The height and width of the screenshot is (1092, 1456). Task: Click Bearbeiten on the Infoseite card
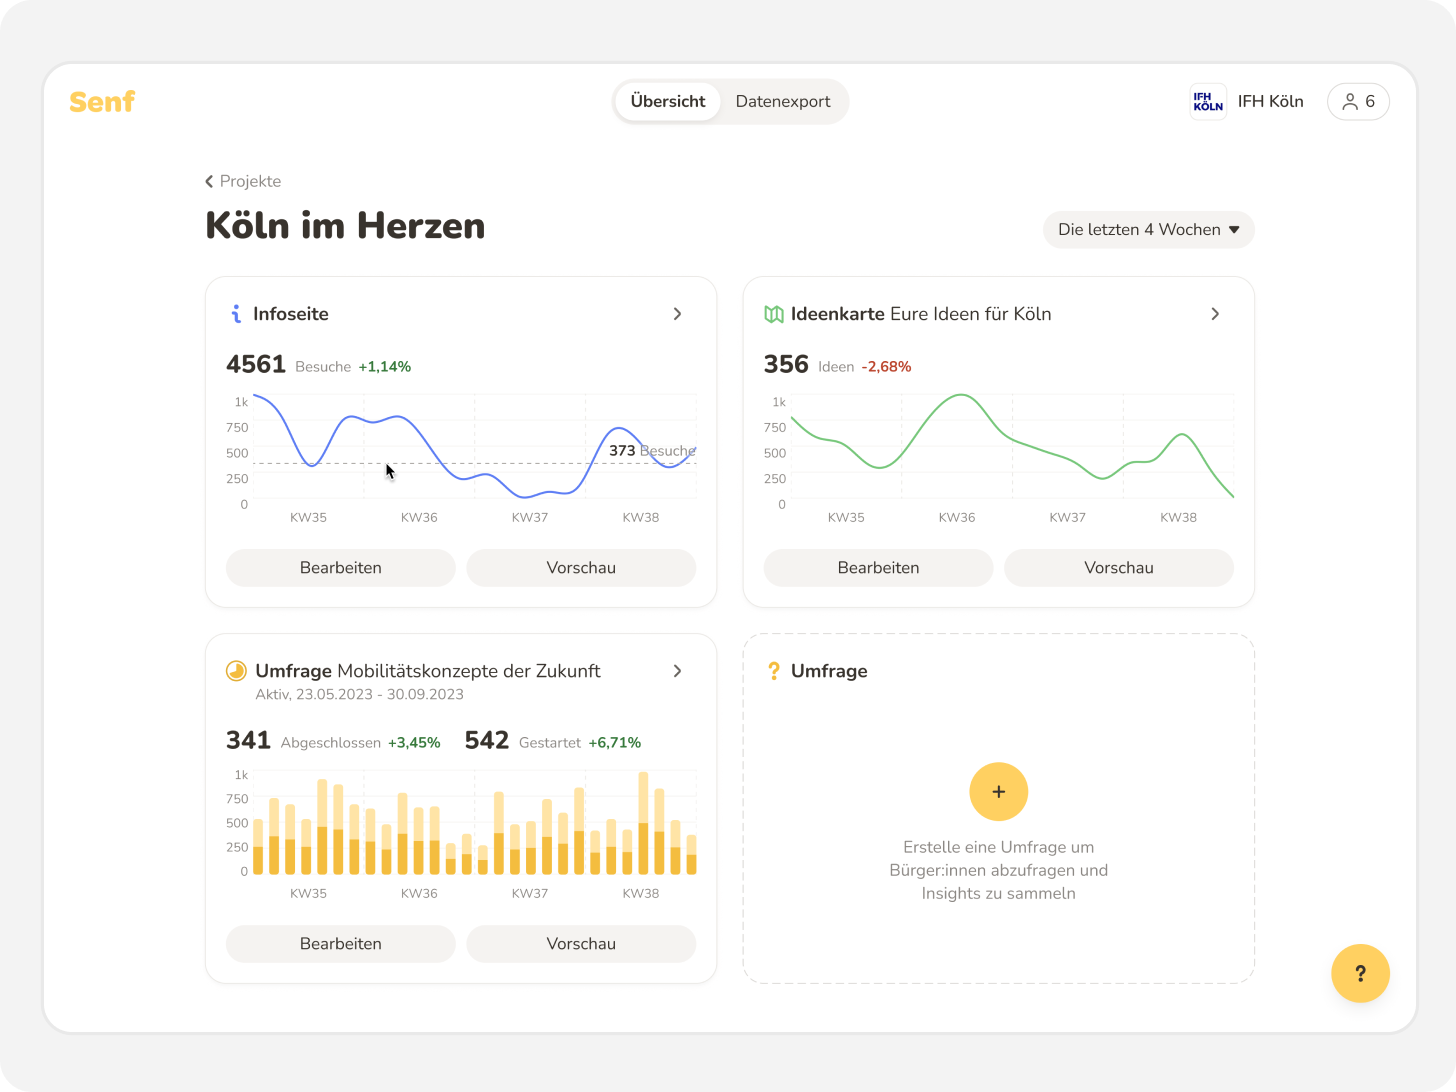pyautogui.click(x=340, y=567)
